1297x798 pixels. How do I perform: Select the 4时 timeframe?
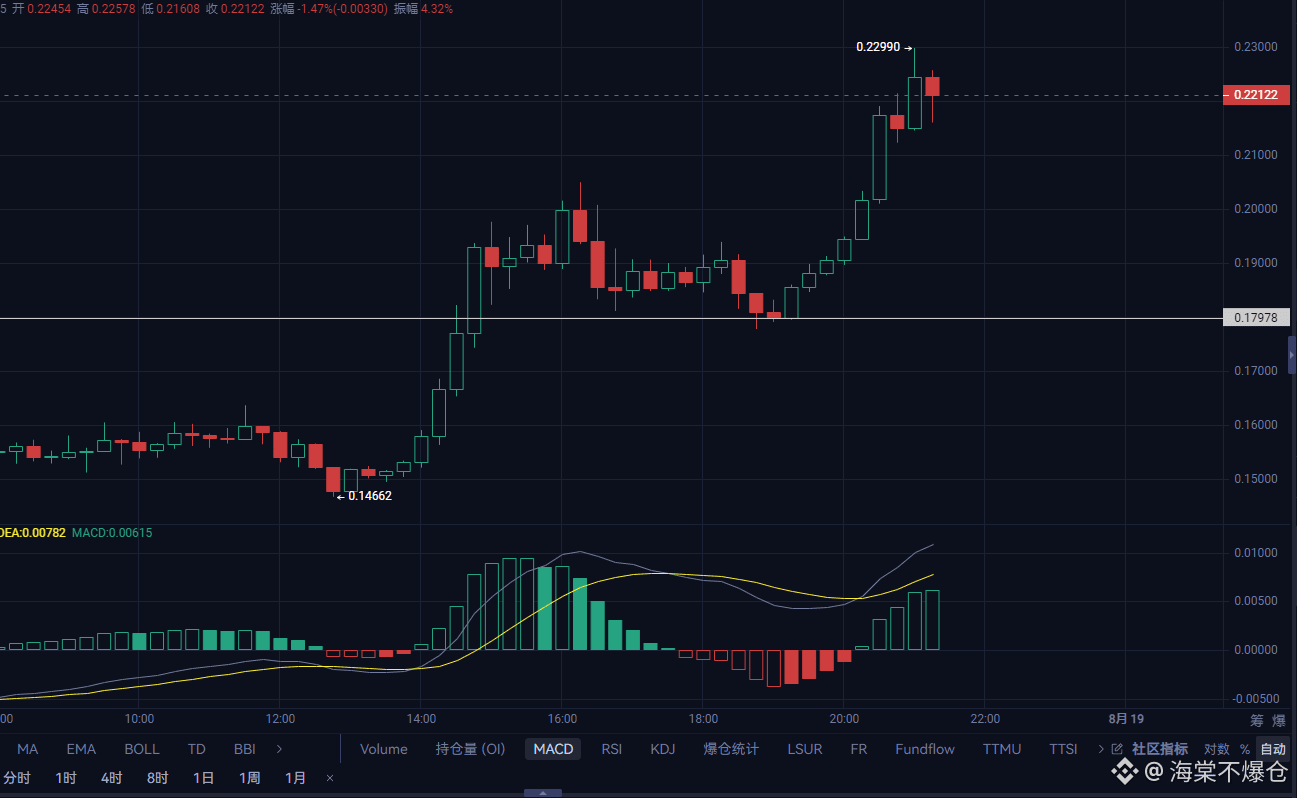click(111, 778)
